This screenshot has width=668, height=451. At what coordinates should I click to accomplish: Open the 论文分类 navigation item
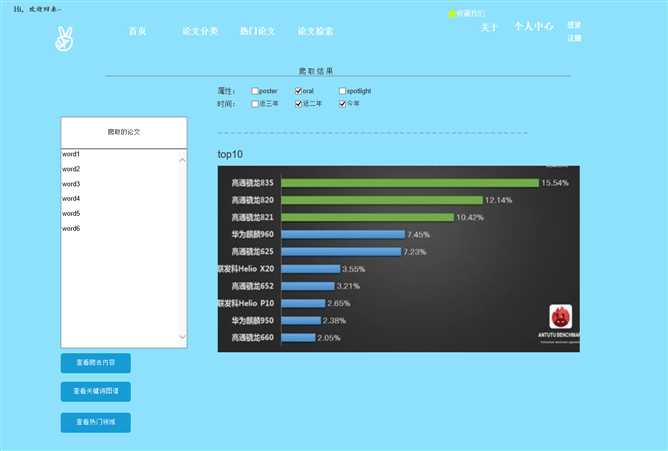pyautogui.click(x=200, y=31)
